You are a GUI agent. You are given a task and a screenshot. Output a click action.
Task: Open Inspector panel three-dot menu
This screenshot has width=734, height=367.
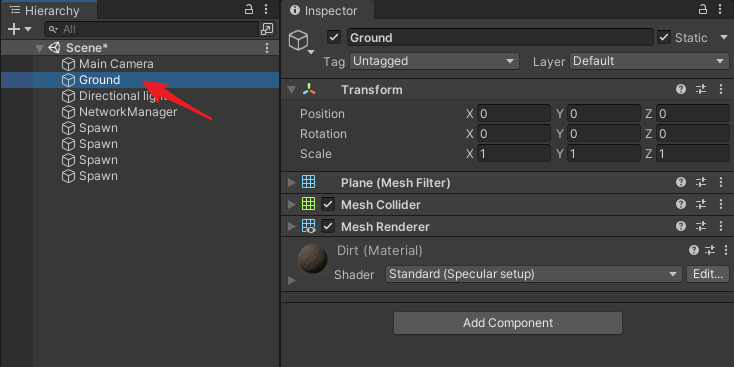(x=721, y=9)
